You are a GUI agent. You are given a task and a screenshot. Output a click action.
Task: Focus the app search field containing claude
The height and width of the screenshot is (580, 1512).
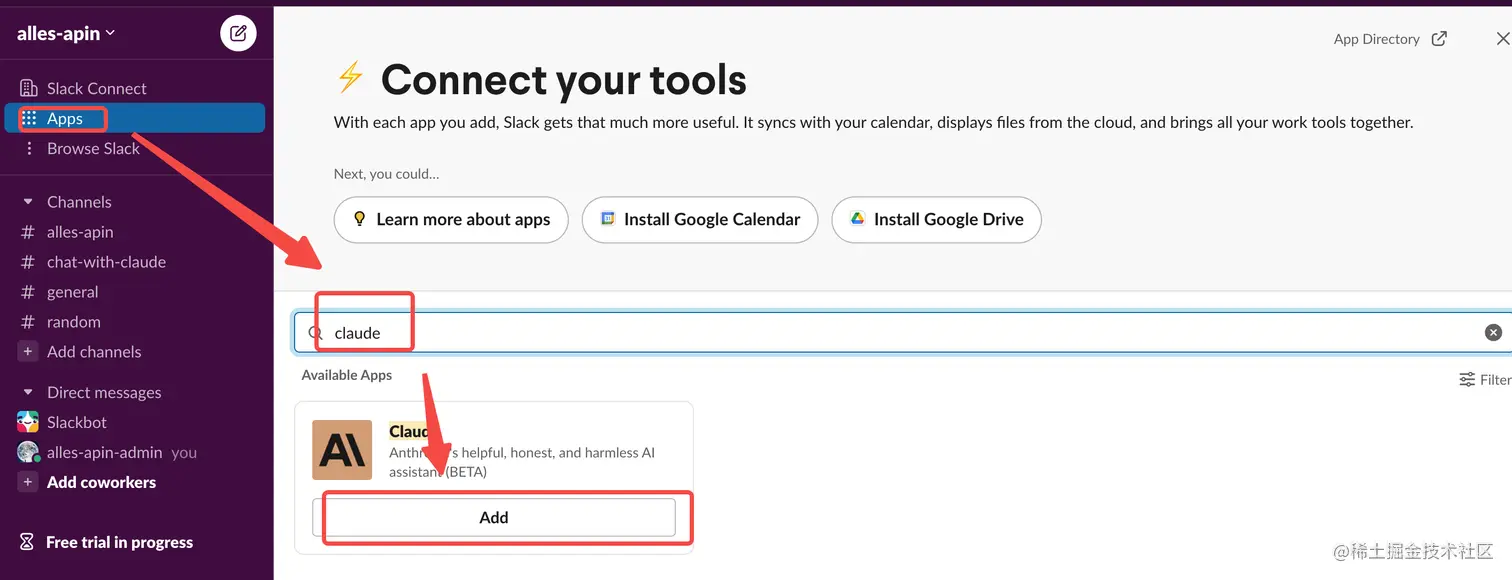coord(902,332)
